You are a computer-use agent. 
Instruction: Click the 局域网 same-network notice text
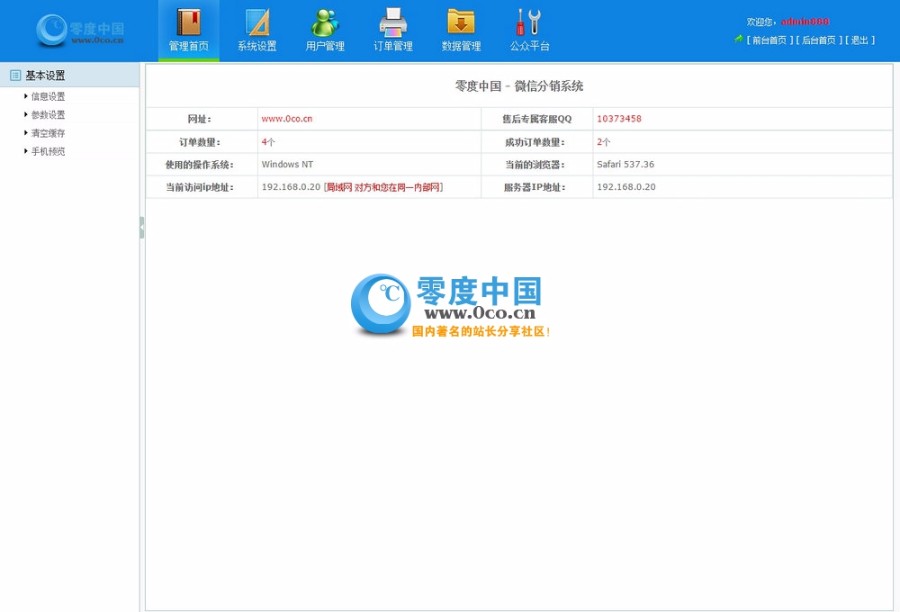(383, 187)
